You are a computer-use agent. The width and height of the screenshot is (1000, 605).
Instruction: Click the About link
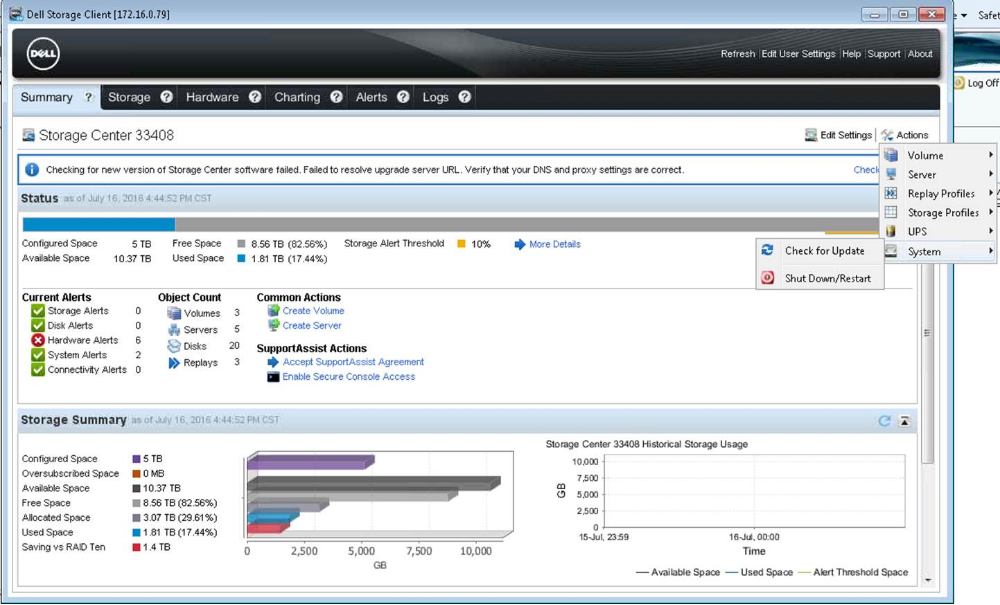pos(920,54)
